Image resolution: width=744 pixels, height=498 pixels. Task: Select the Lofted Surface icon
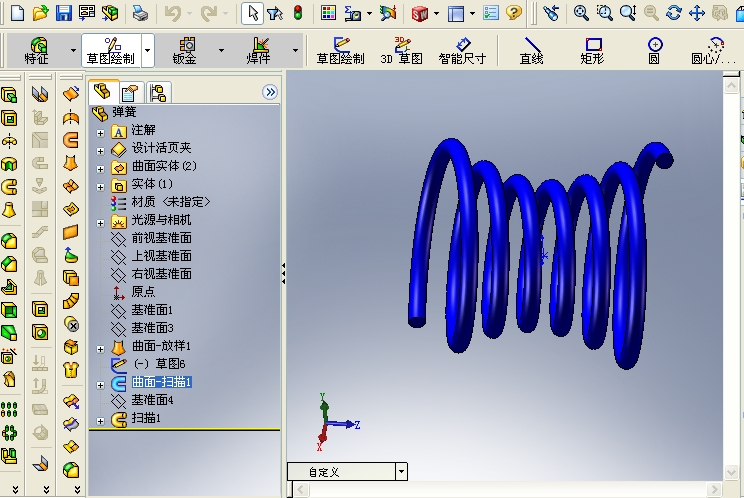click(x=71, y=163)
